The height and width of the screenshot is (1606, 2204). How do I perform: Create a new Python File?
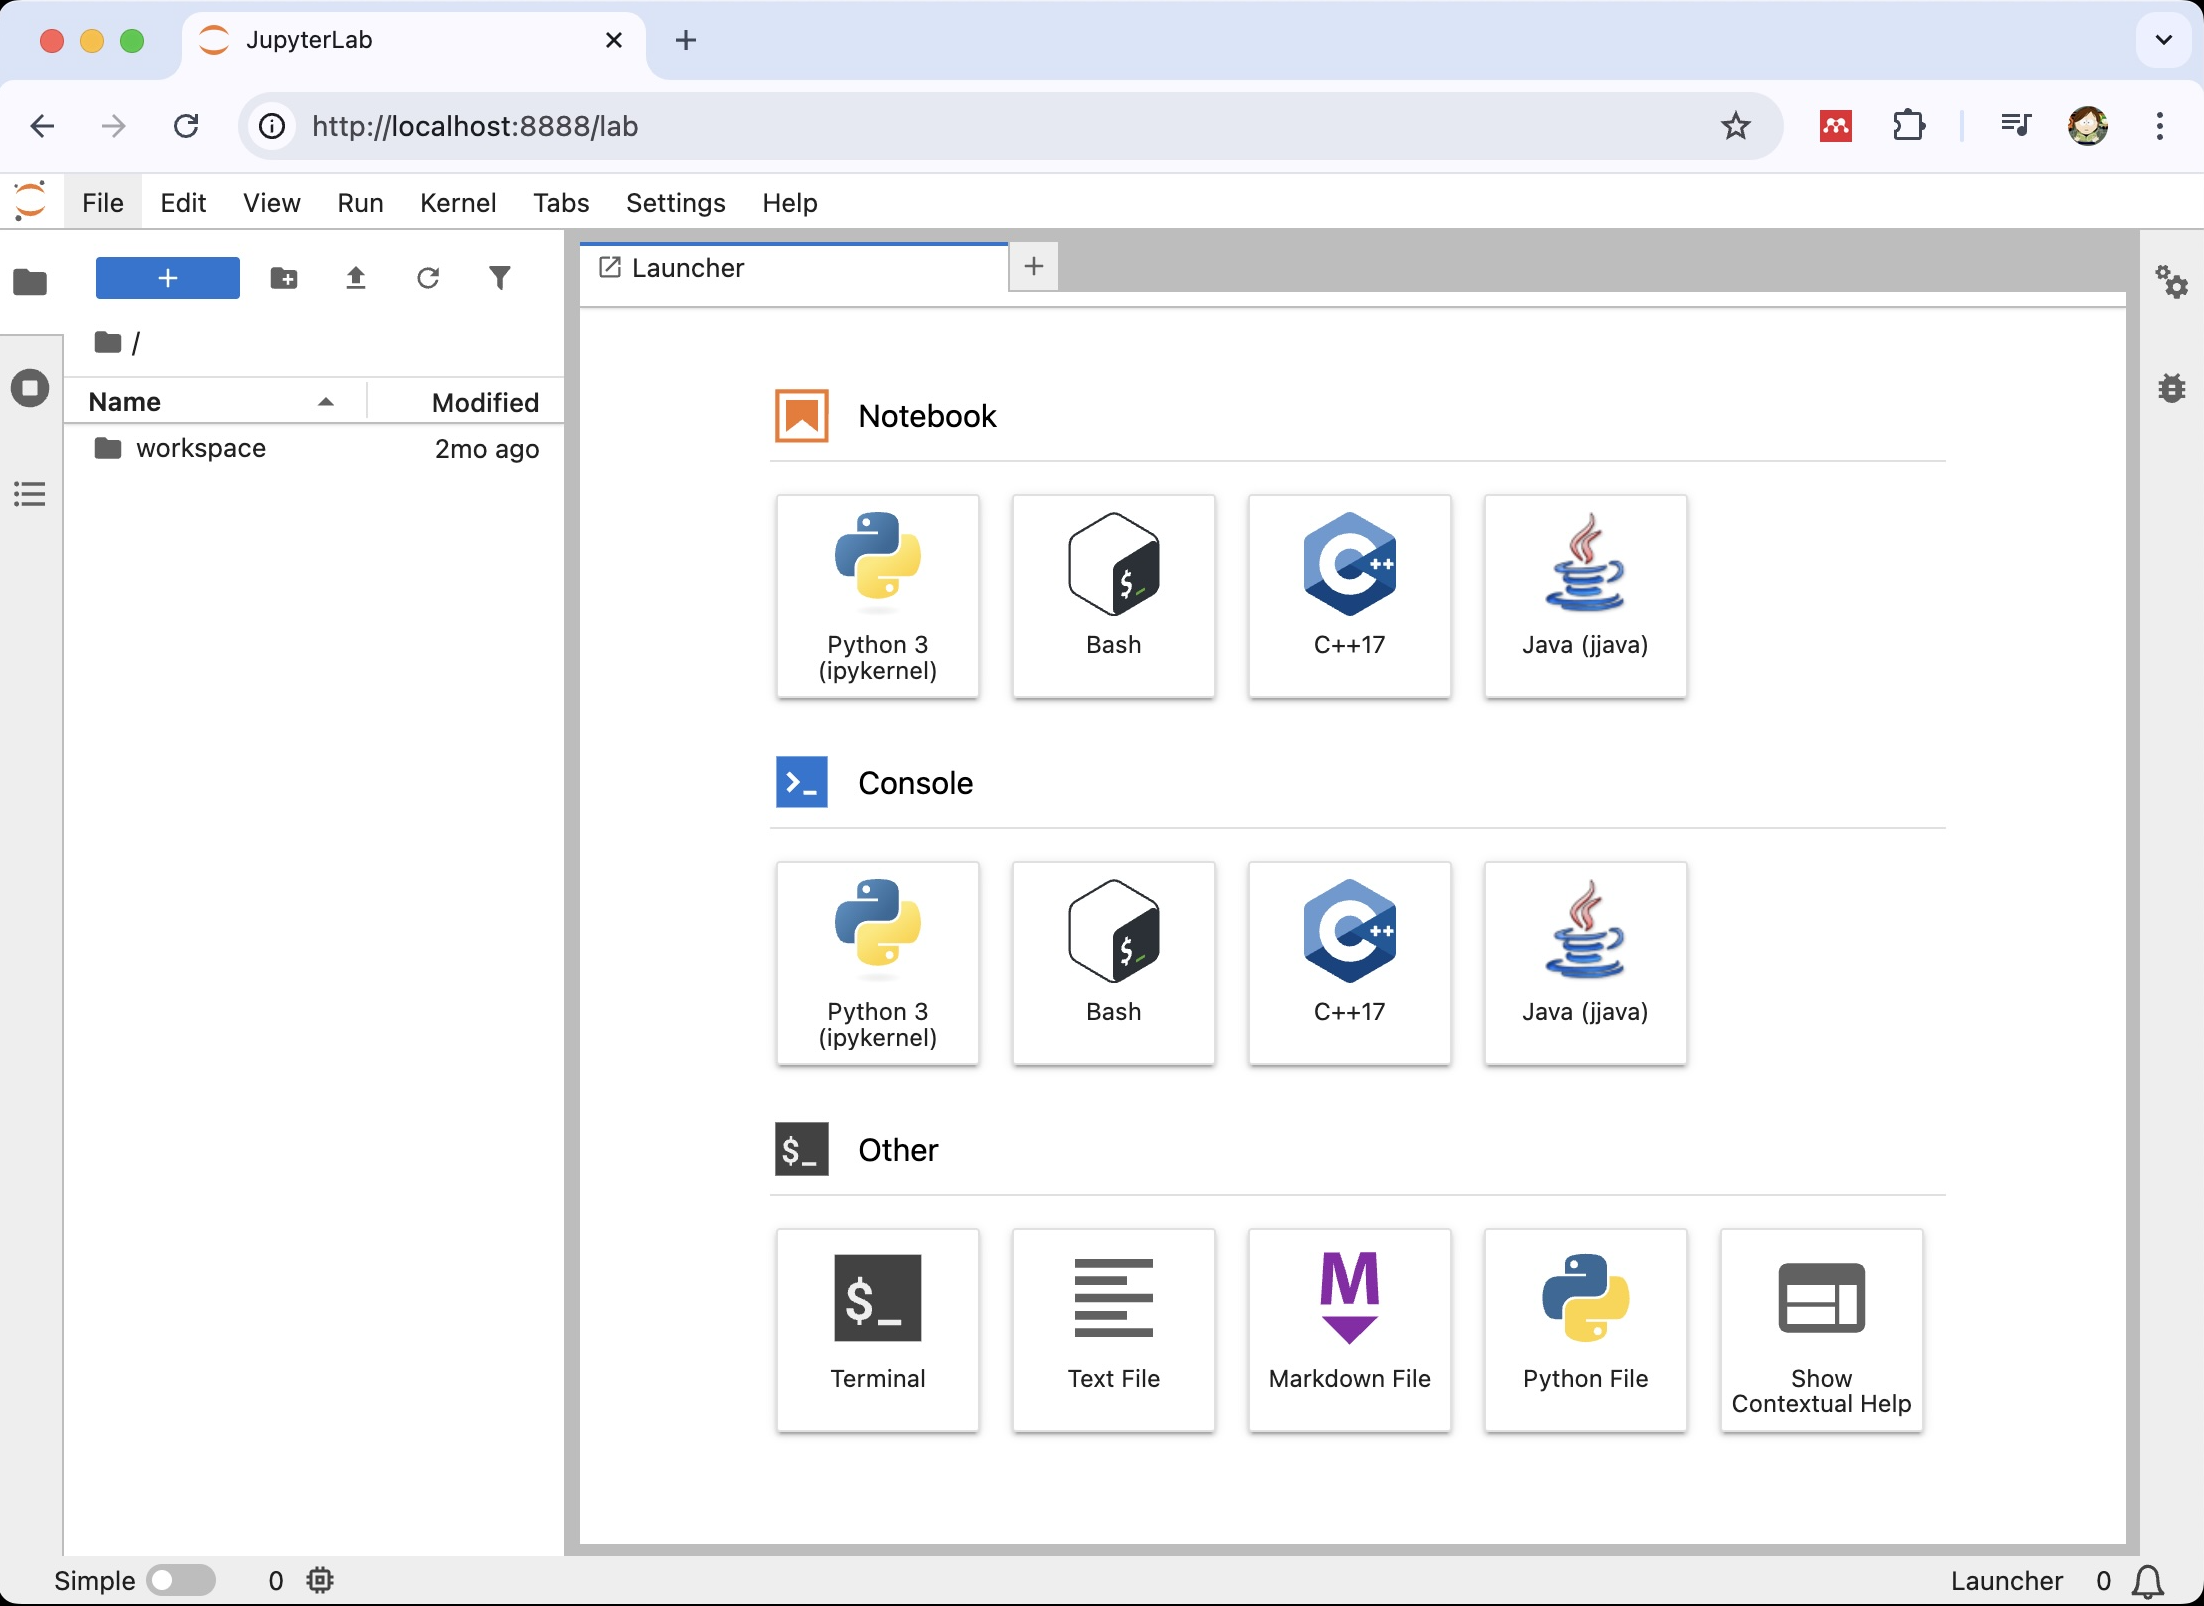point(1585,1330)
